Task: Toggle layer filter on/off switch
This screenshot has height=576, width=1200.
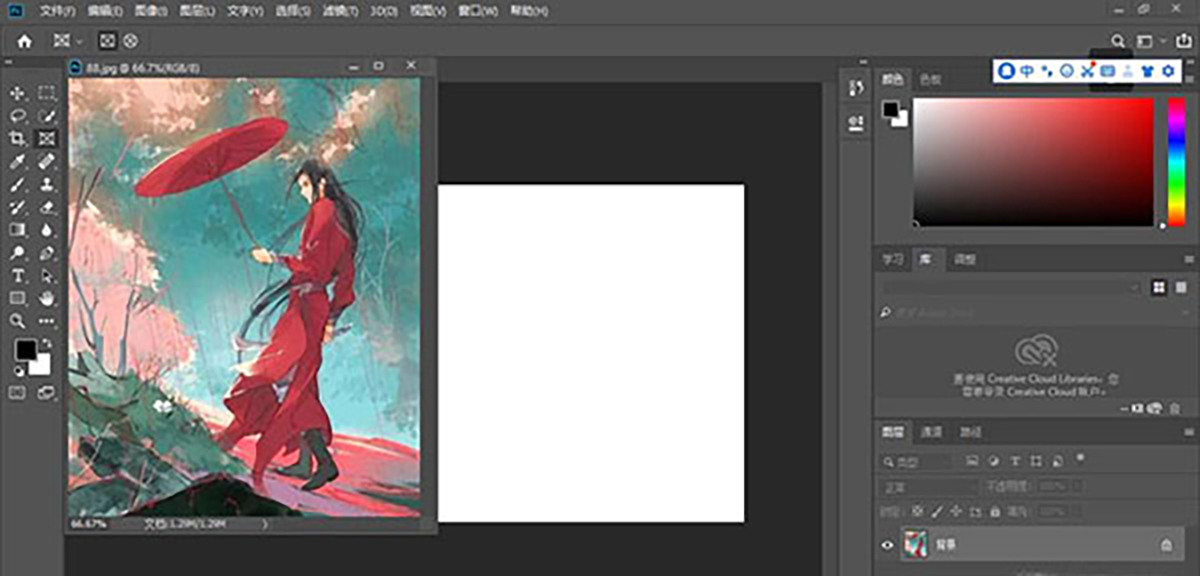Action: point(1080,457)
